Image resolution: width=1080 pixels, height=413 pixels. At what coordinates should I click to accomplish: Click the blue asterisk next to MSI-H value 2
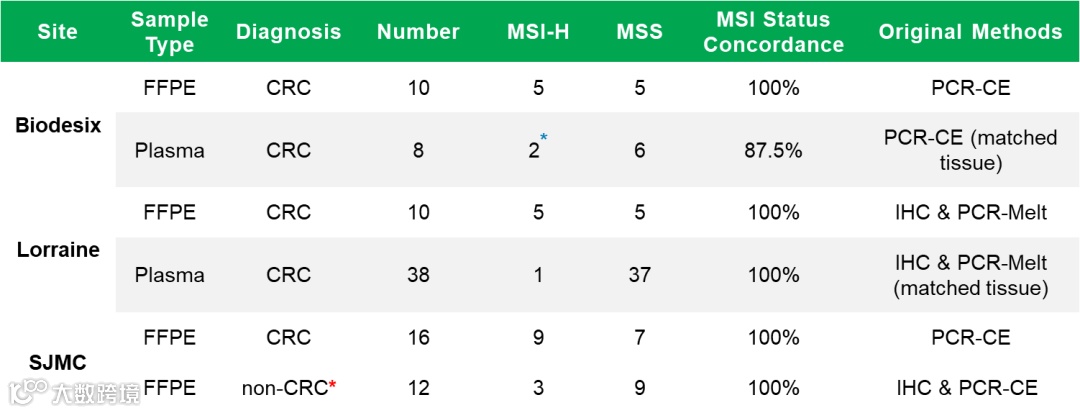point(544,138)
